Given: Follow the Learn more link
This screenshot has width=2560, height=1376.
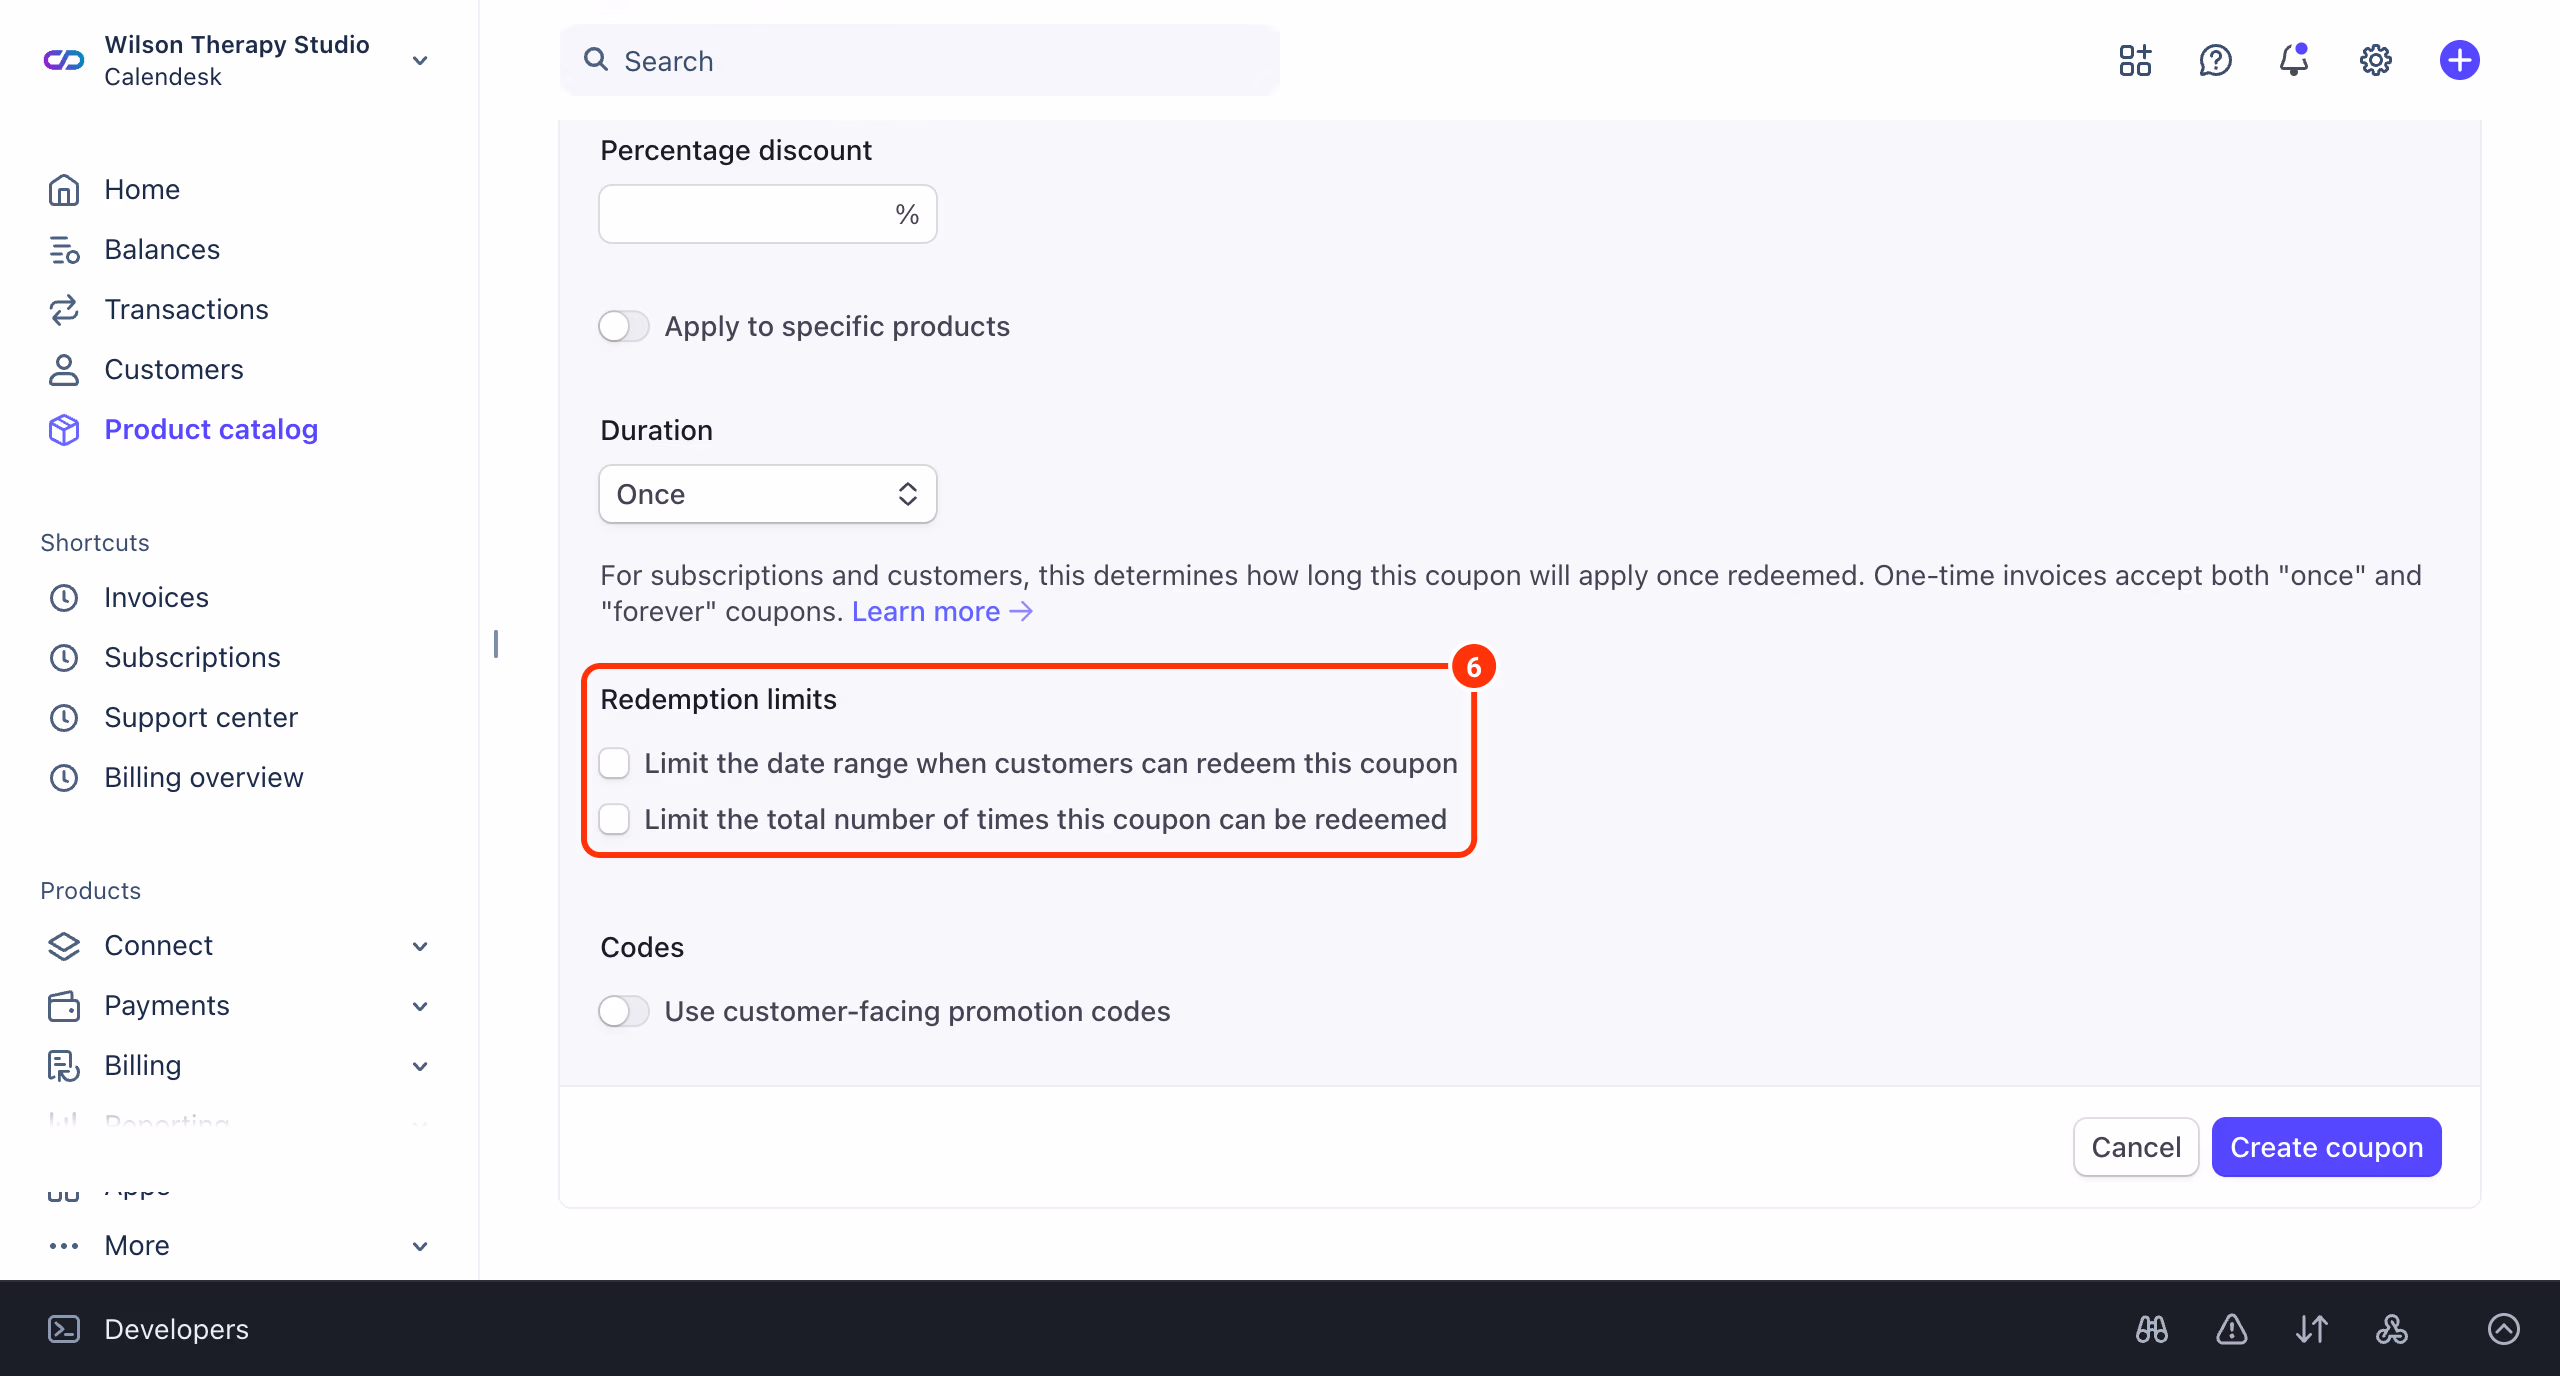Looking at the screenshot, I should pos(942,611).
